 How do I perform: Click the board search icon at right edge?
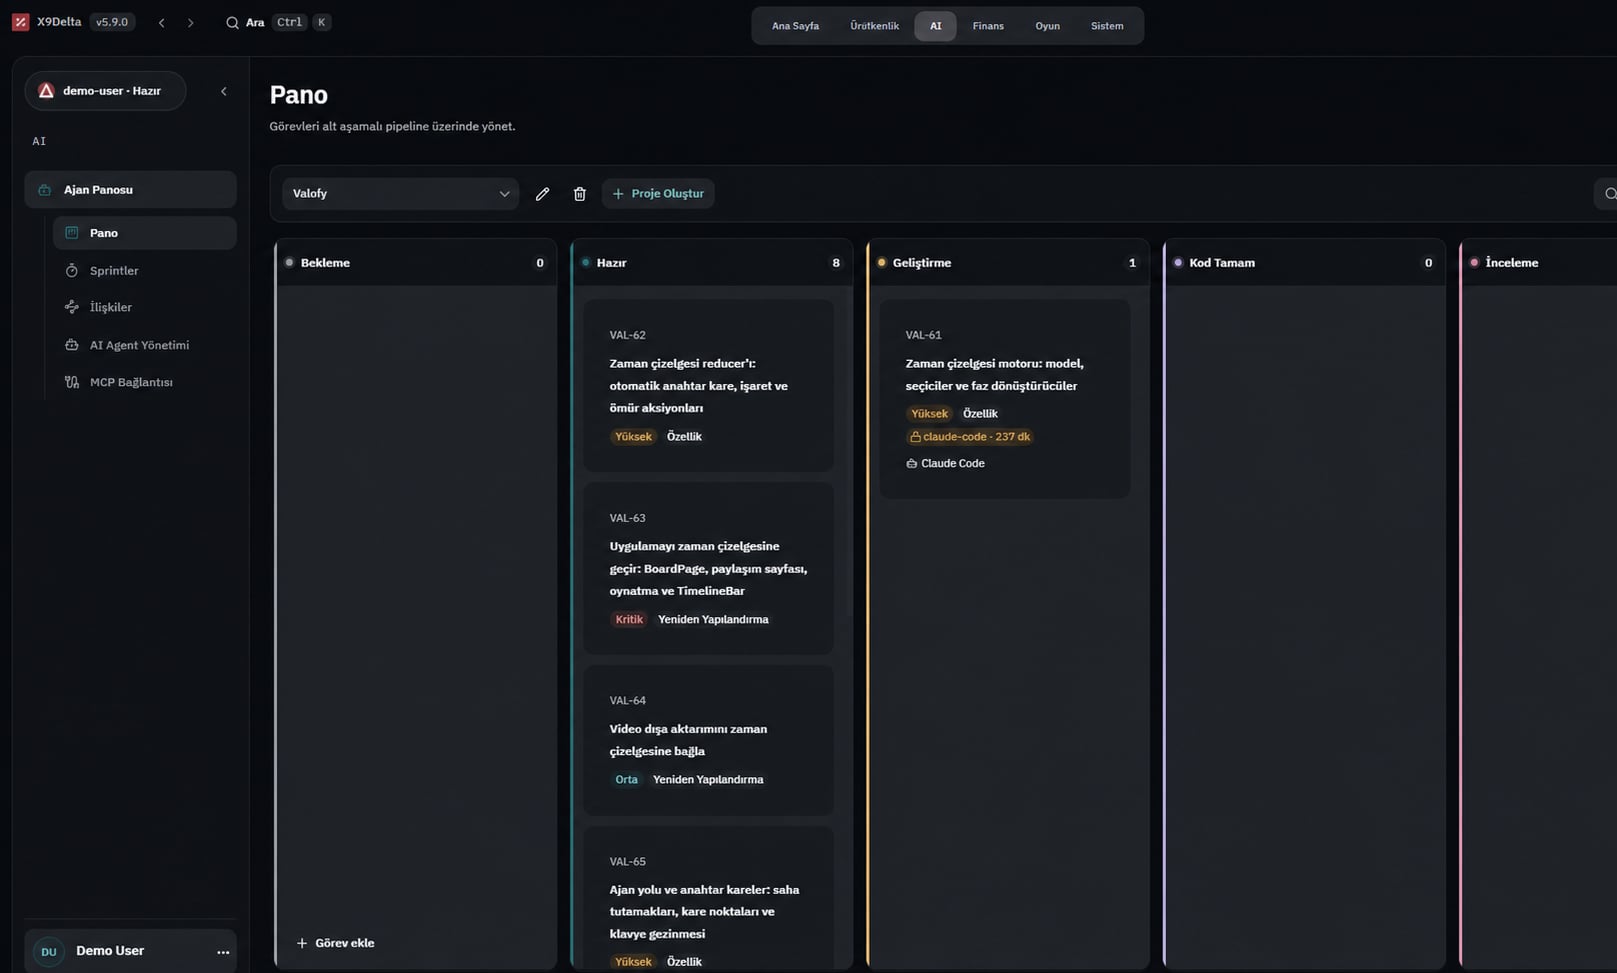click(1608, 194)
